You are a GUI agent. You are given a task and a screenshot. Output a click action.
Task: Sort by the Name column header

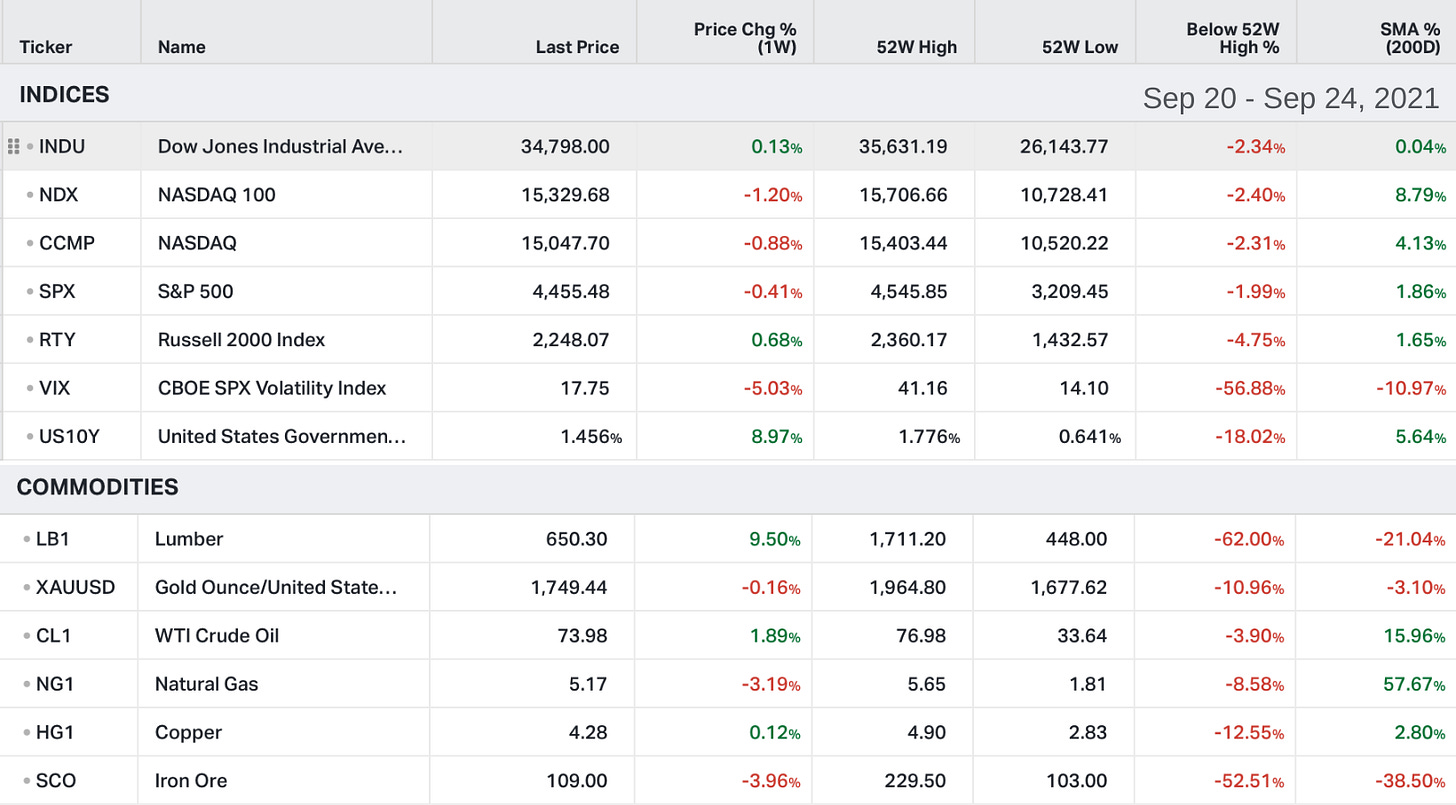point(180,47)
